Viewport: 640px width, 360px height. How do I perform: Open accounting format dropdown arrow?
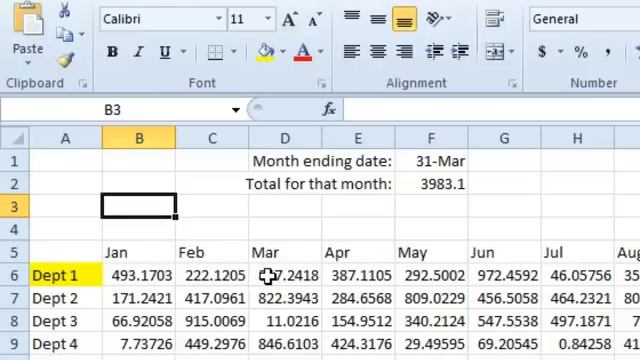[x=560, y=52]
